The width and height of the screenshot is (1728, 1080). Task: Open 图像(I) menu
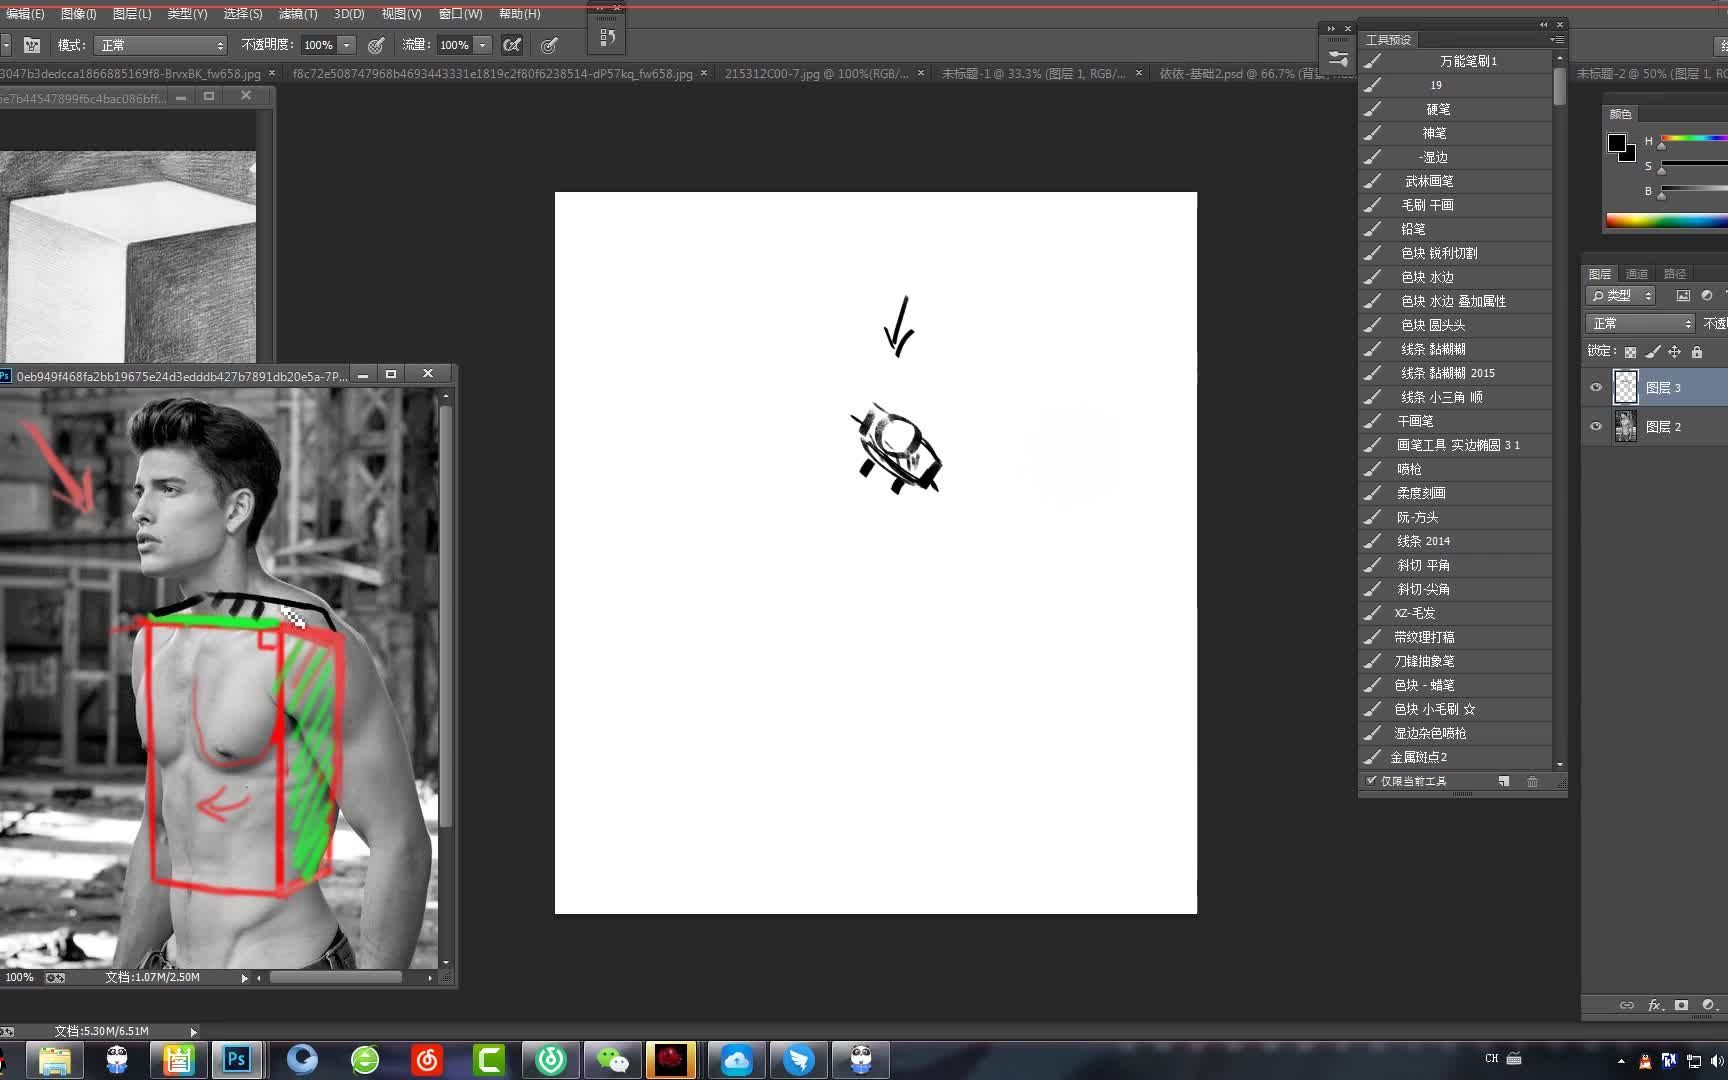click(x=78, y=14)
